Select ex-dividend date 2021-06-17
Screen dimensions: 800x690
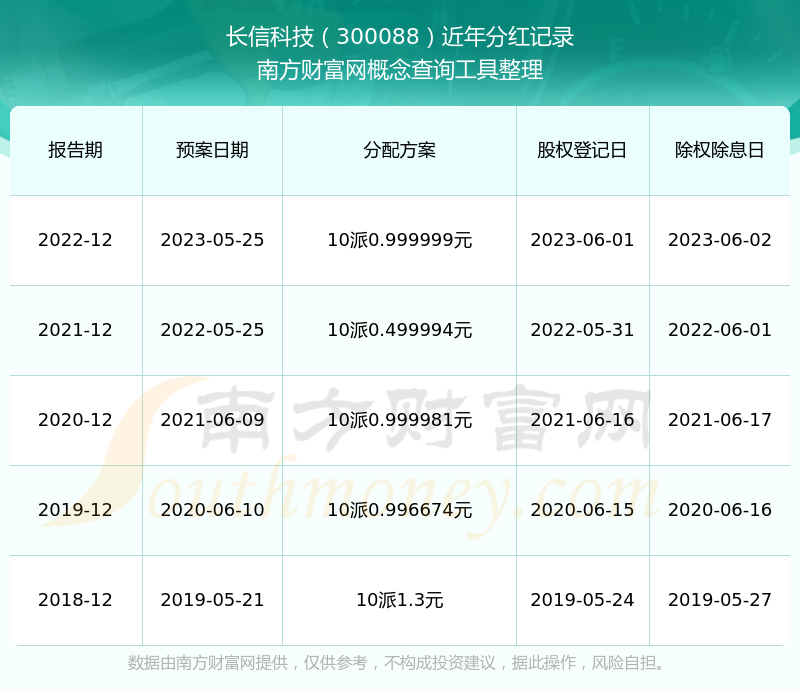719,420
